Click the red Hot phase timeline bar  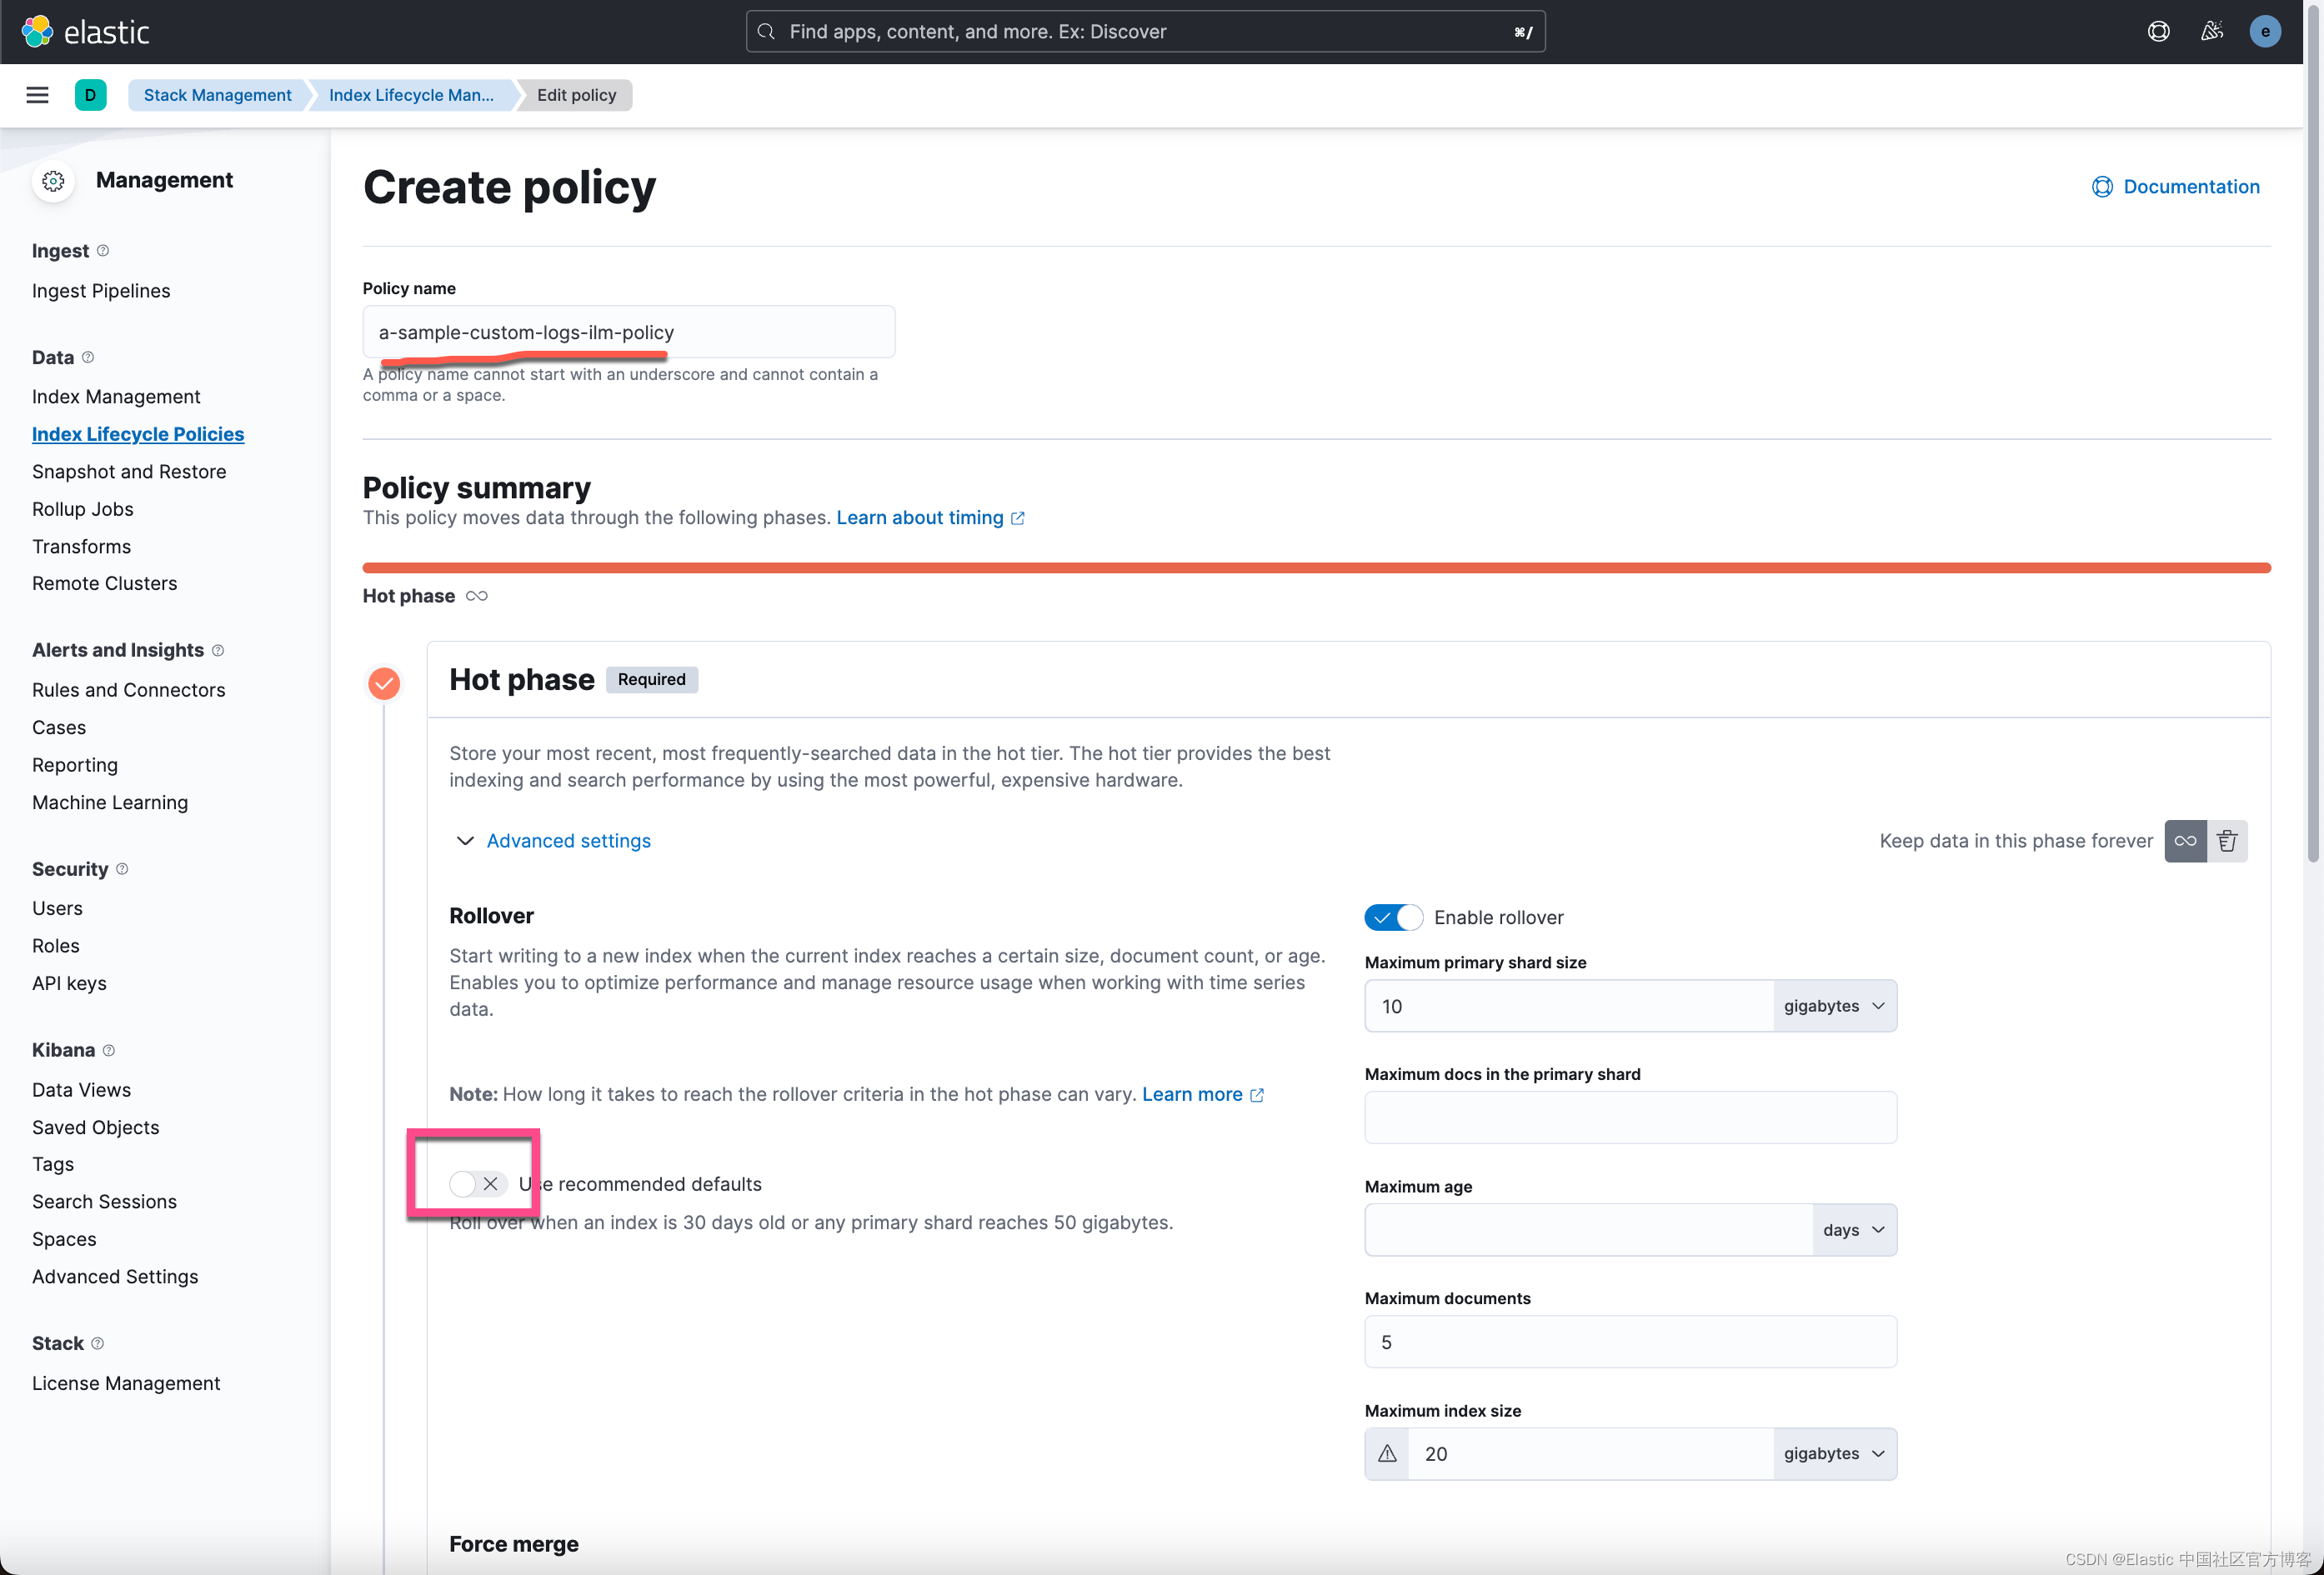(x=1315, y=568)
